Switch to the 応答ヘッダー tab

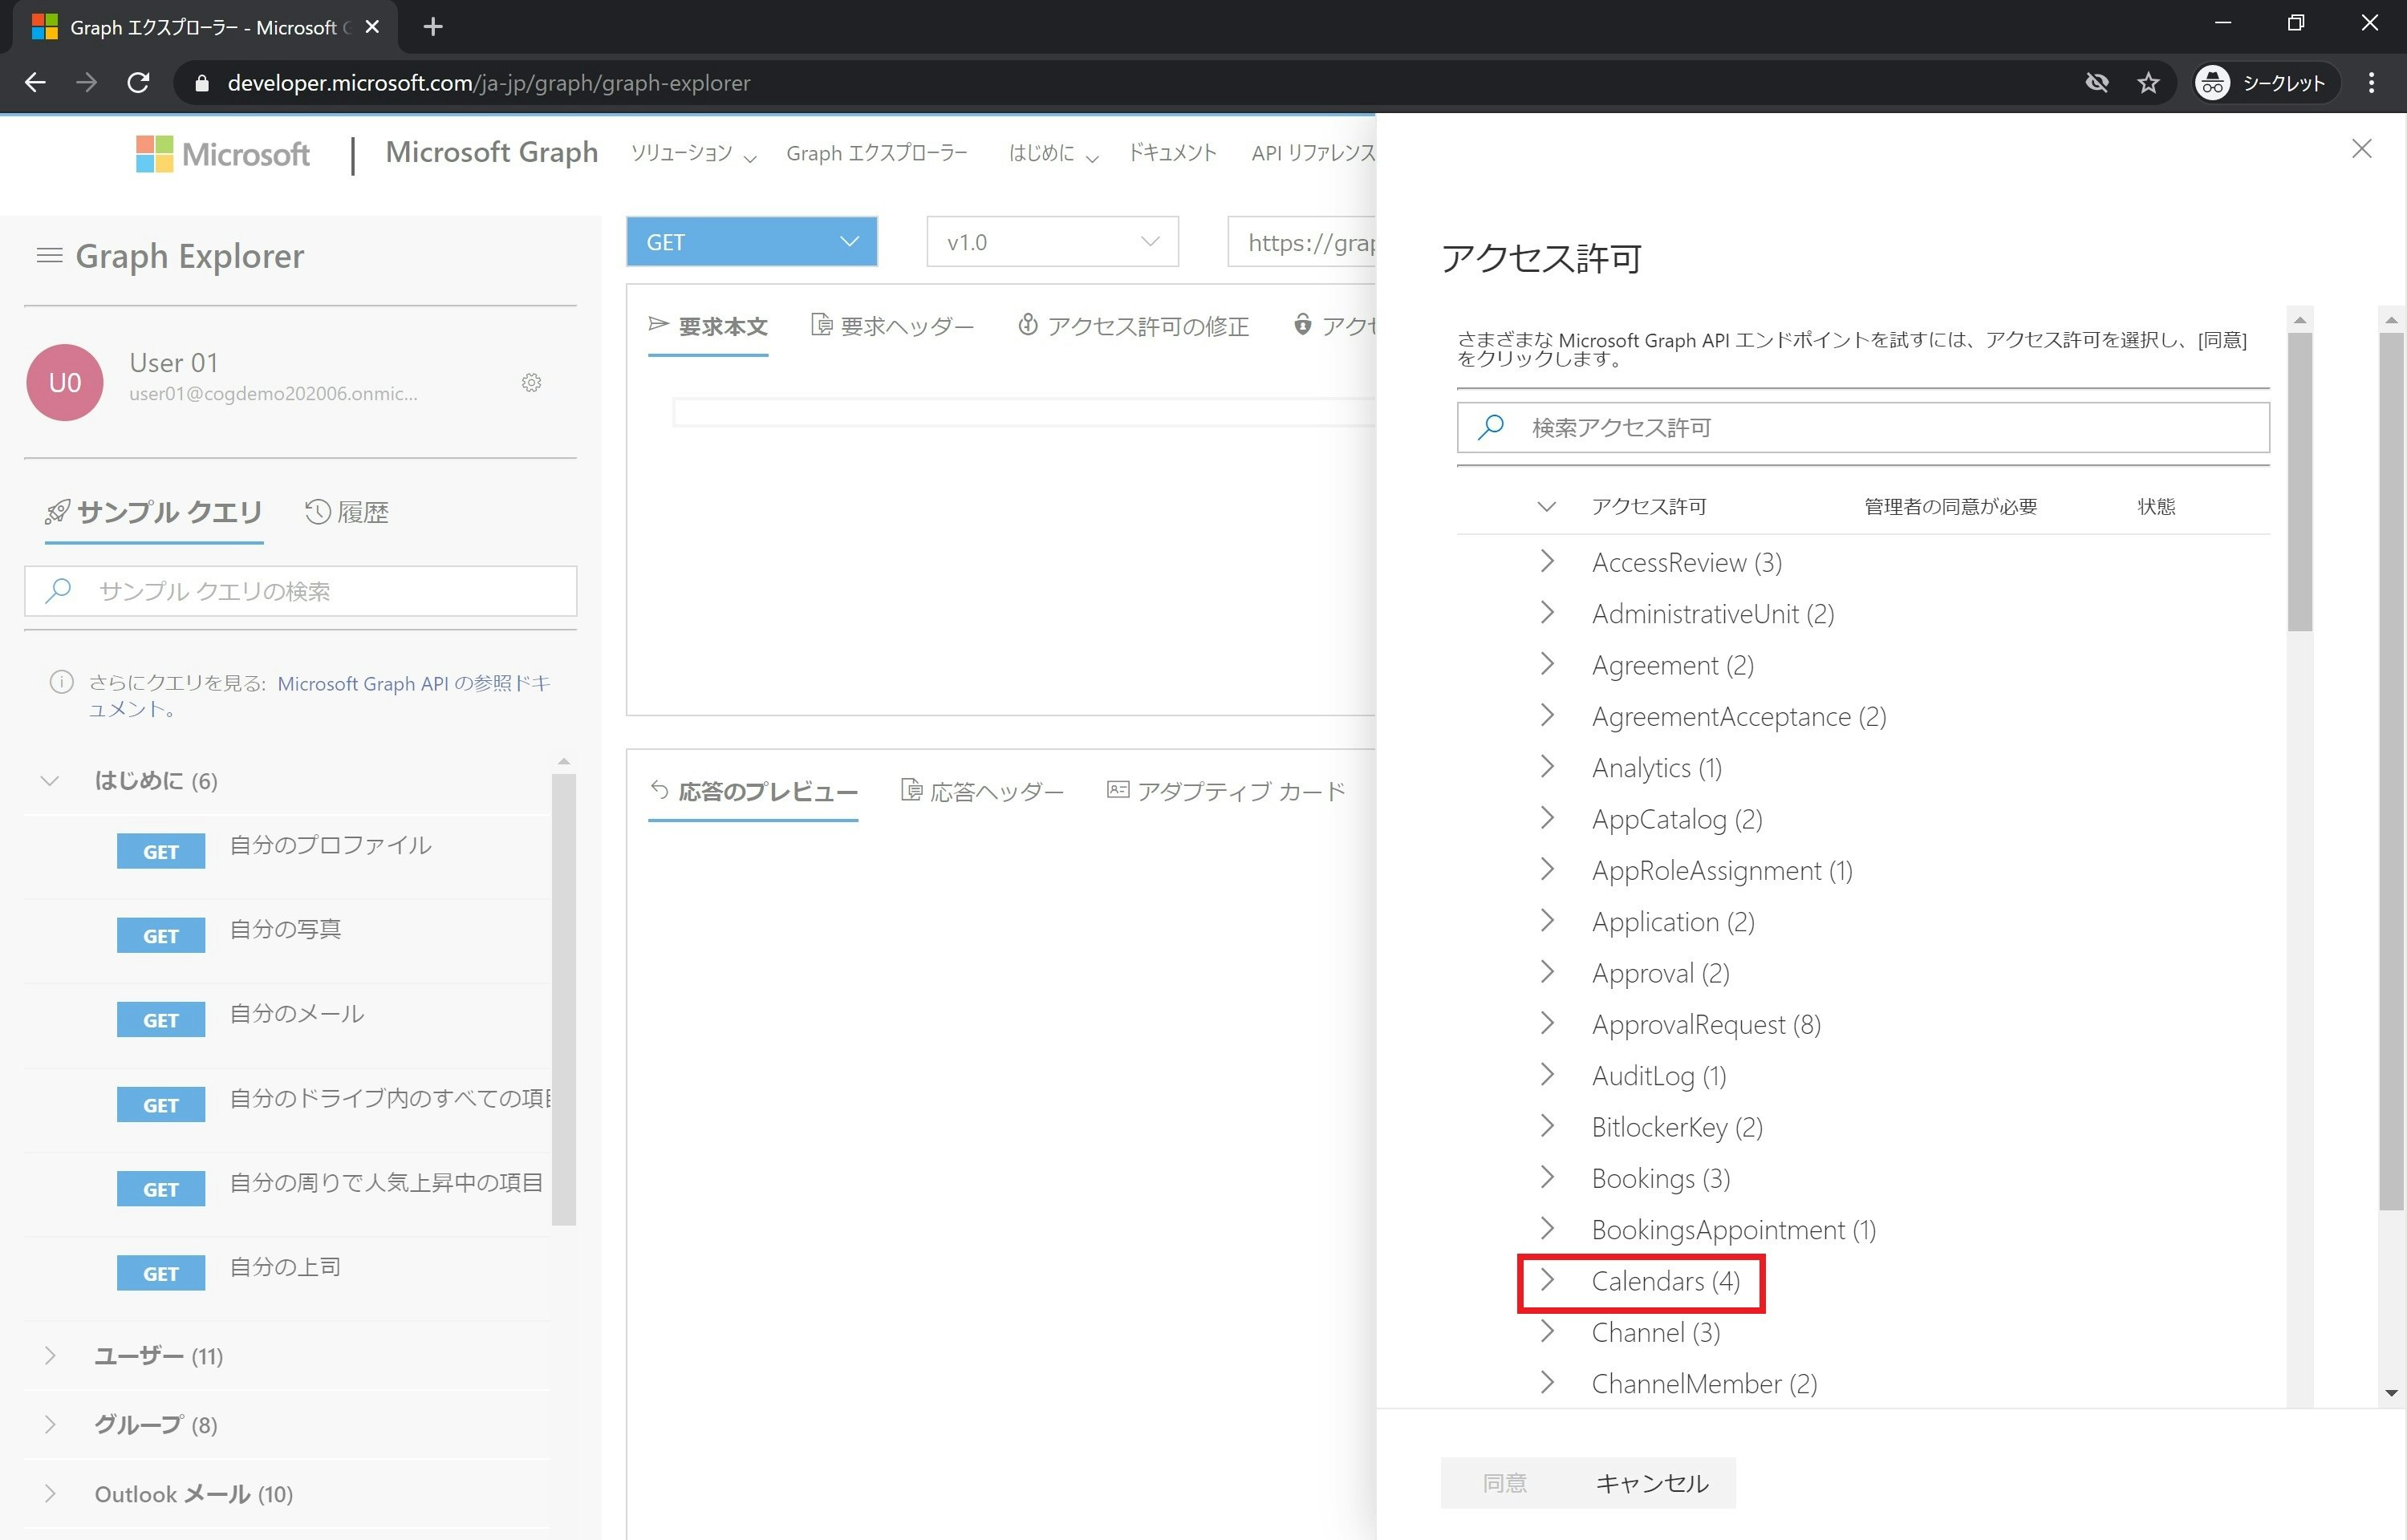point(982,791)
